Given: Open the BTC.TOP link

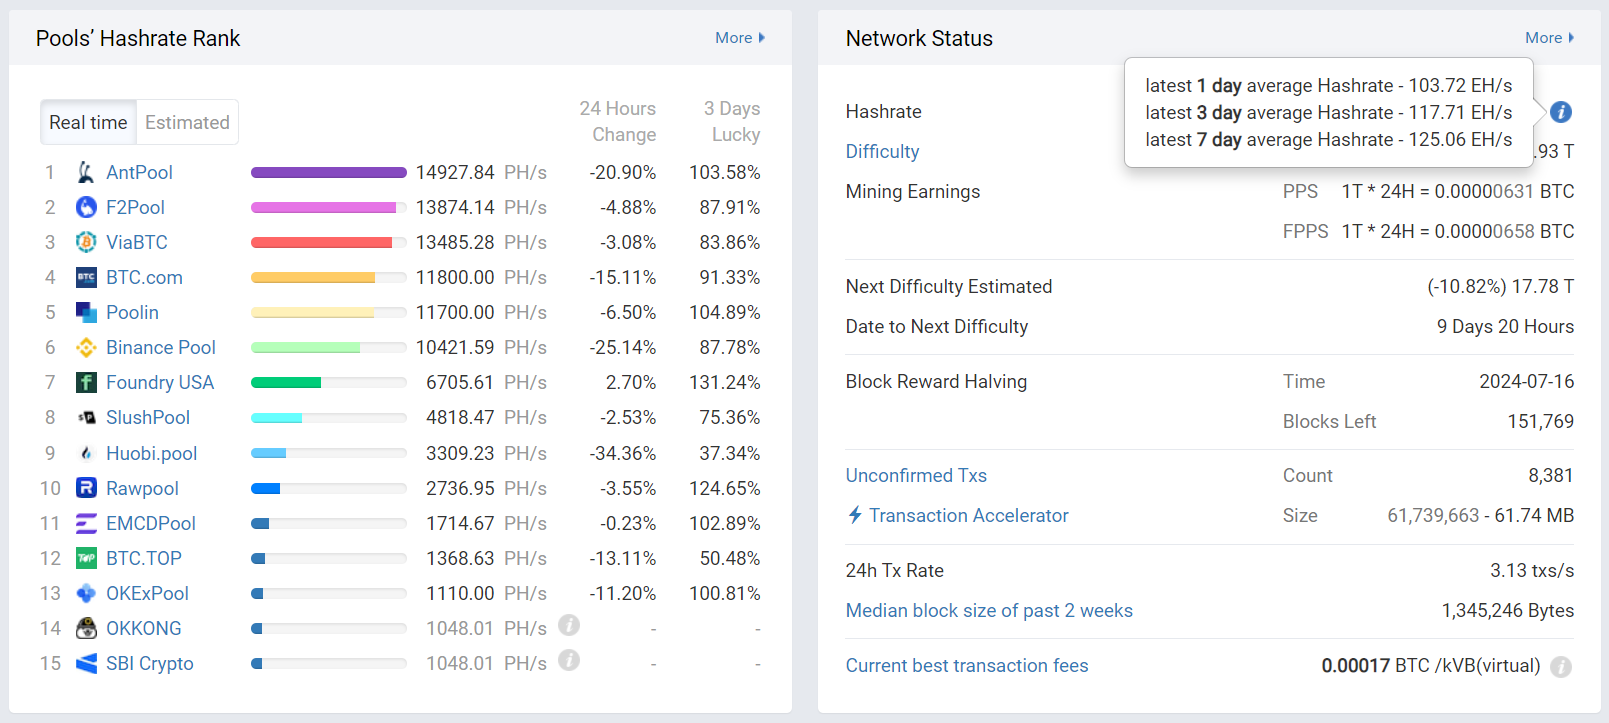Looking at the screenshot, I should 144,558.
